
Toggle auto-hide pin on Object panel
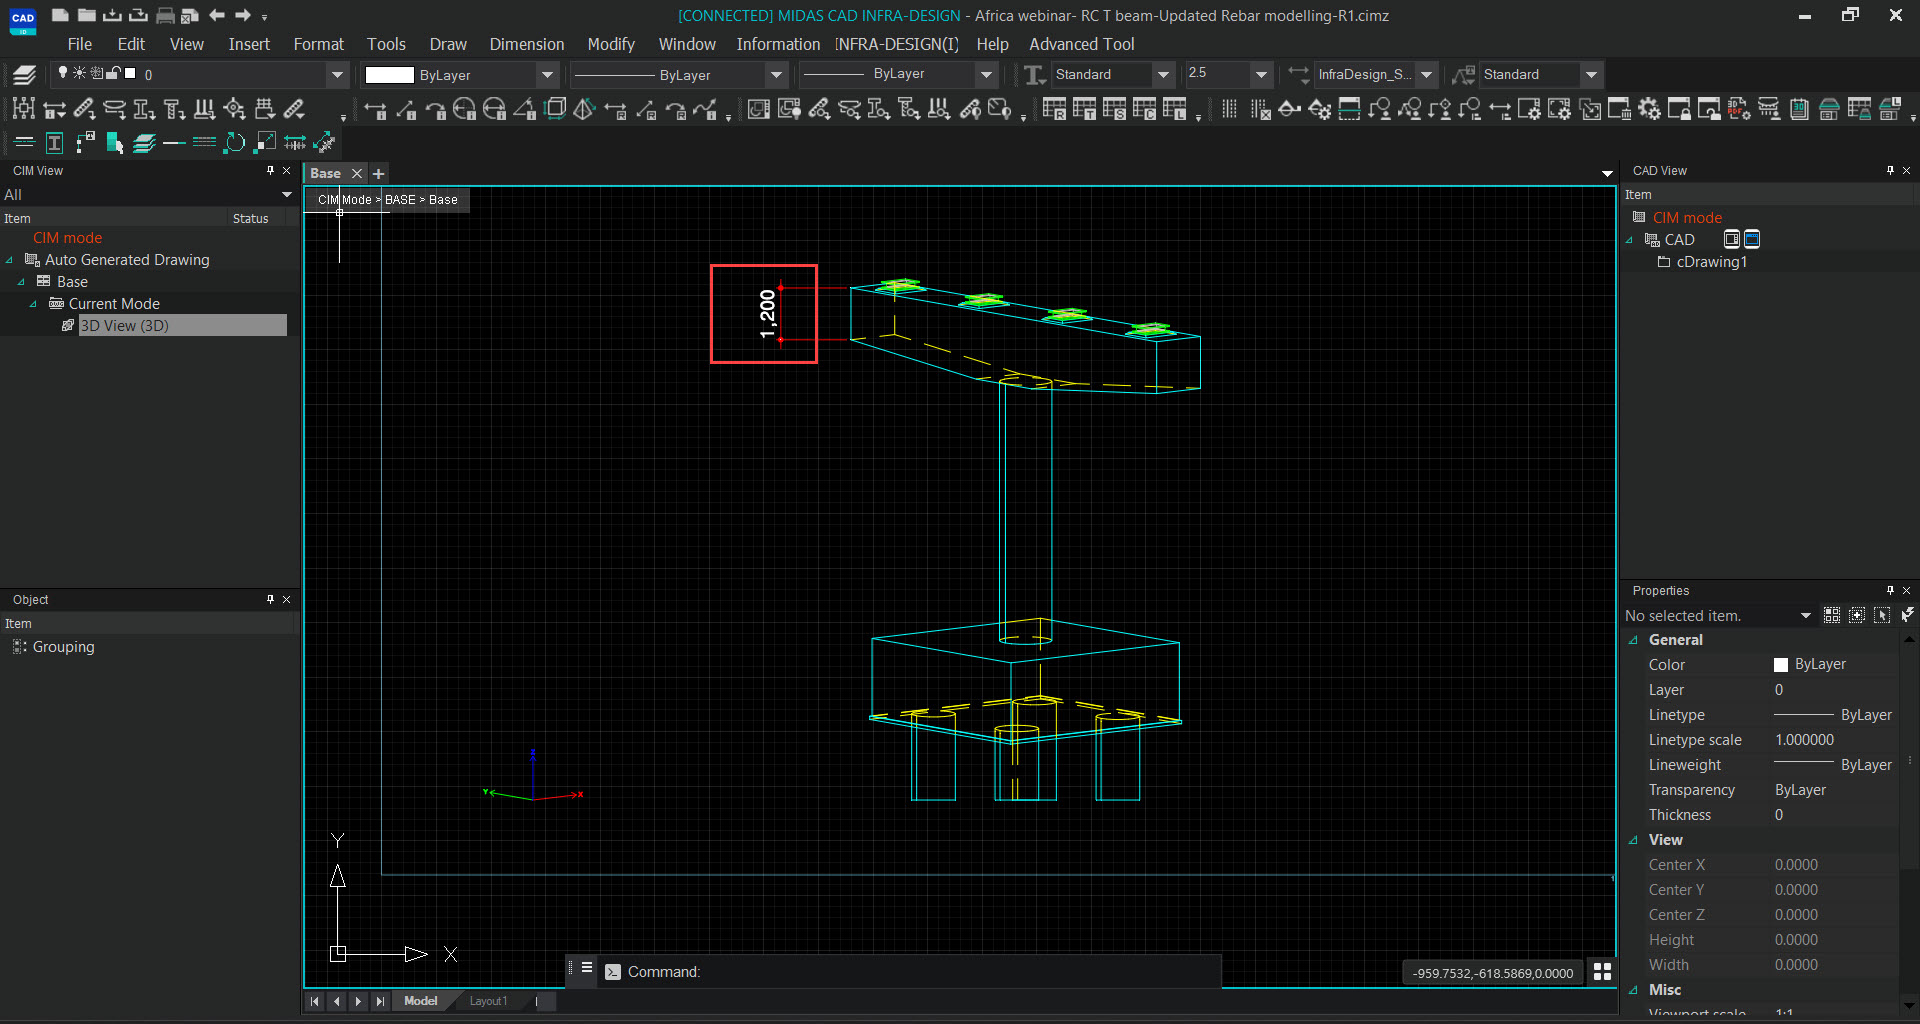click(x=270, y=599)
